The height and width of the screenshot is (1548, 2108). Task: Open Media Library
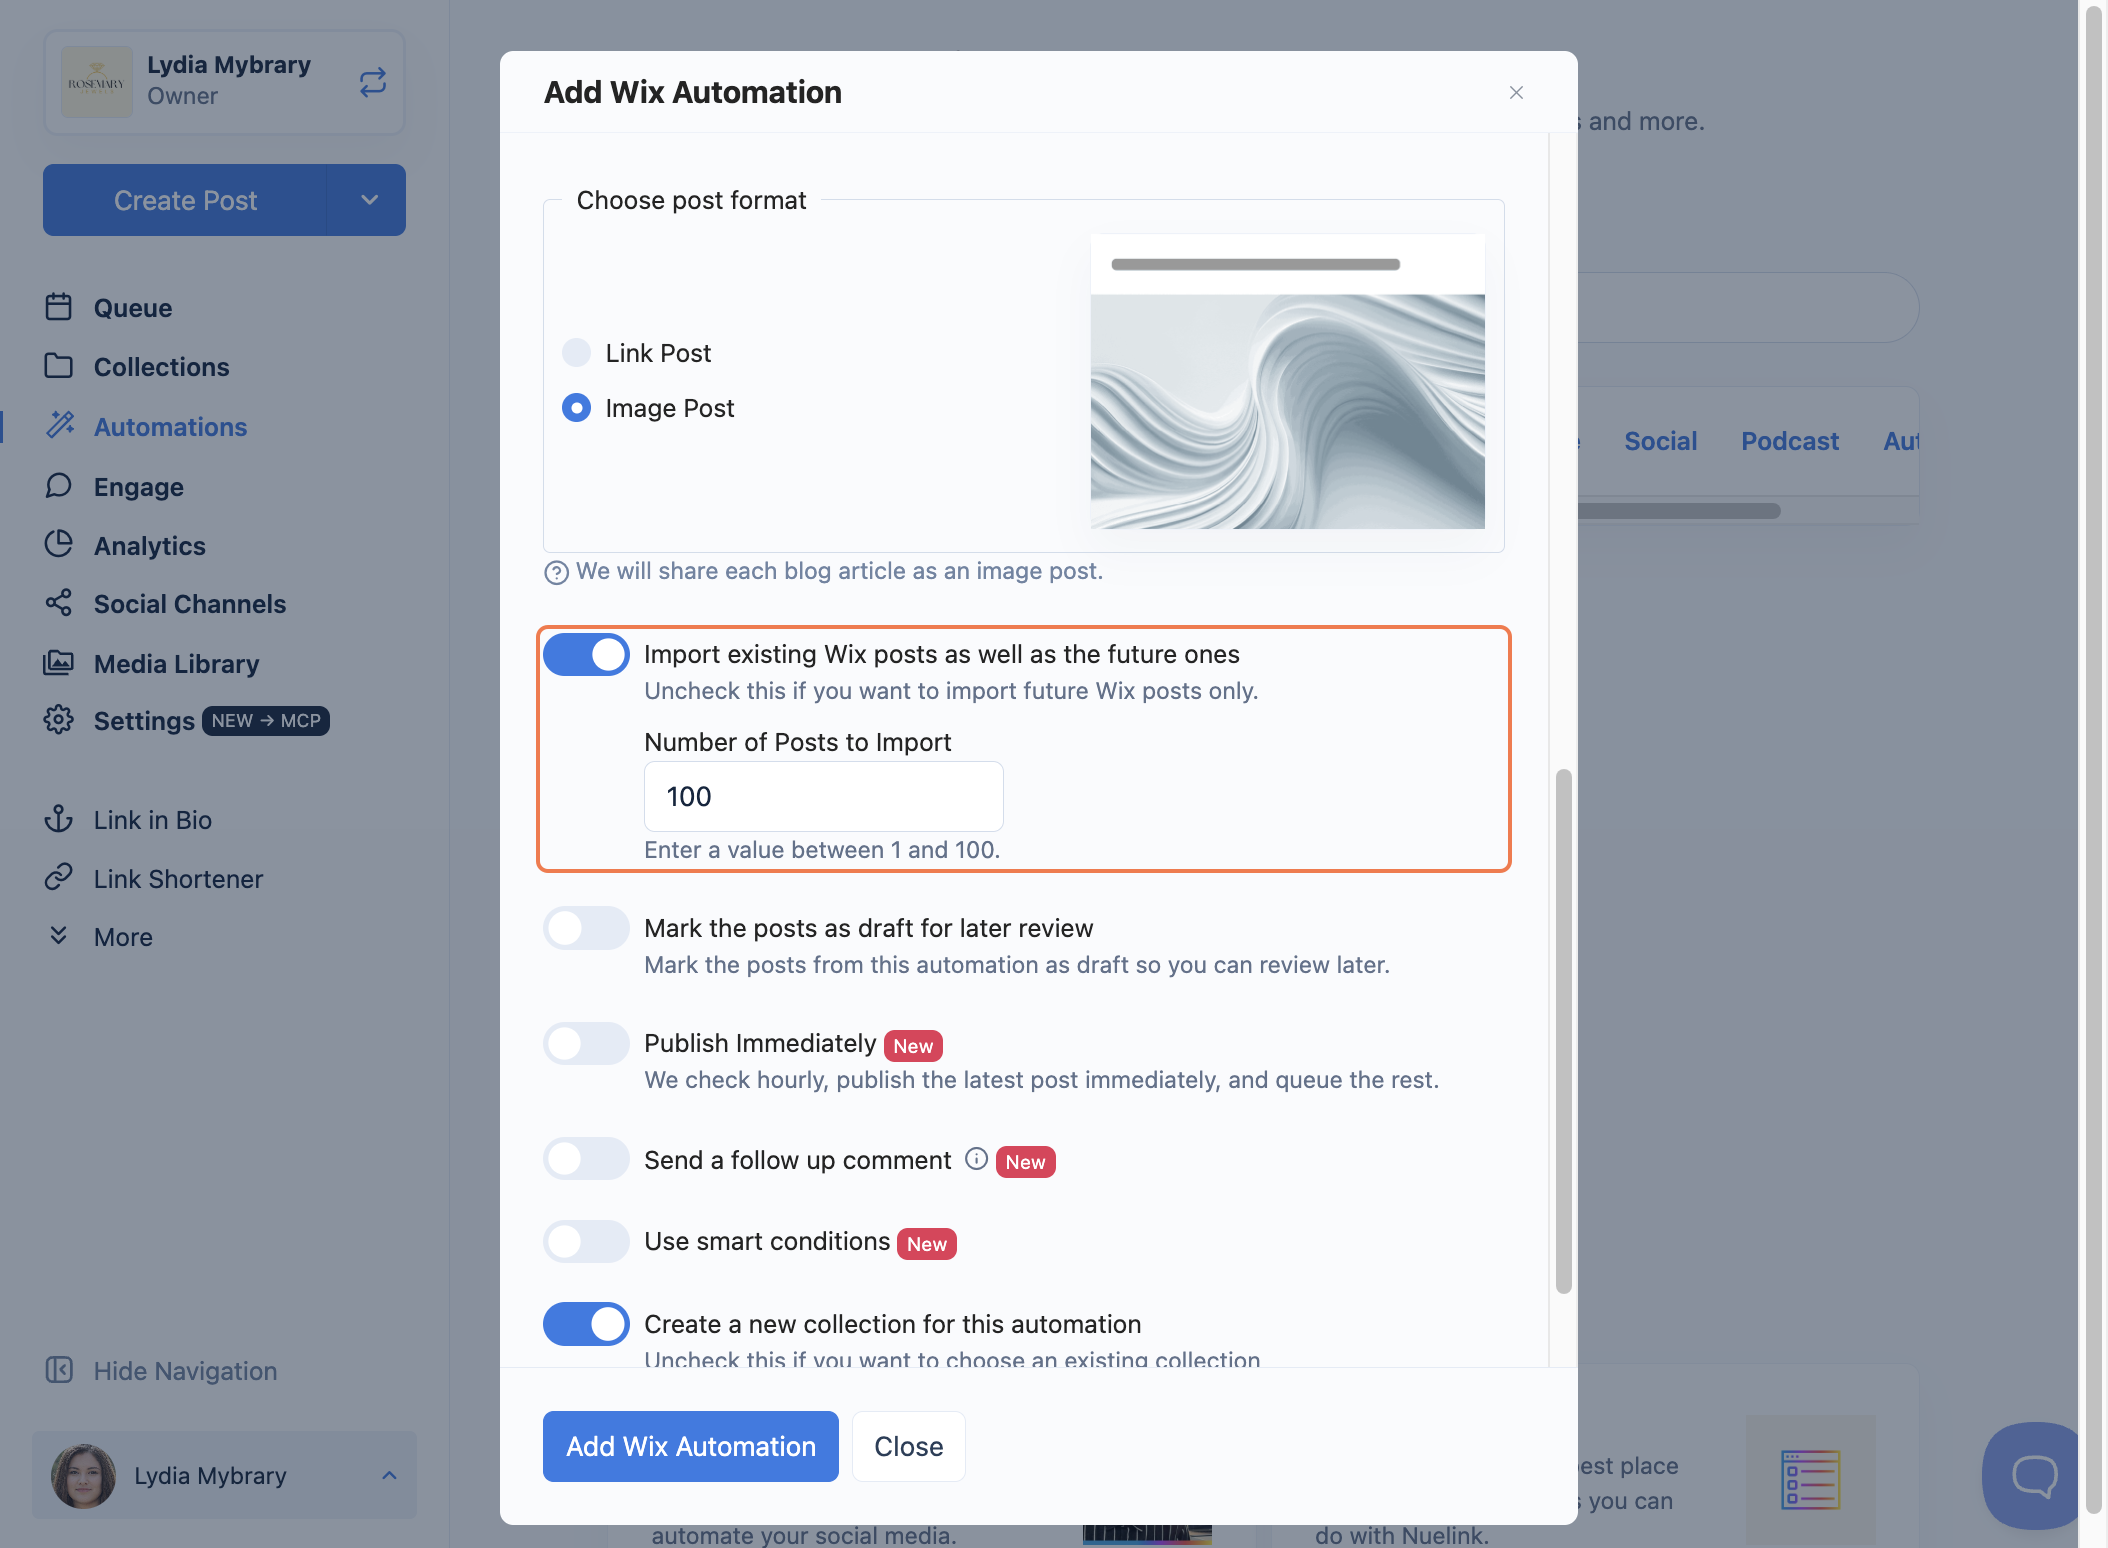[177, 663]
